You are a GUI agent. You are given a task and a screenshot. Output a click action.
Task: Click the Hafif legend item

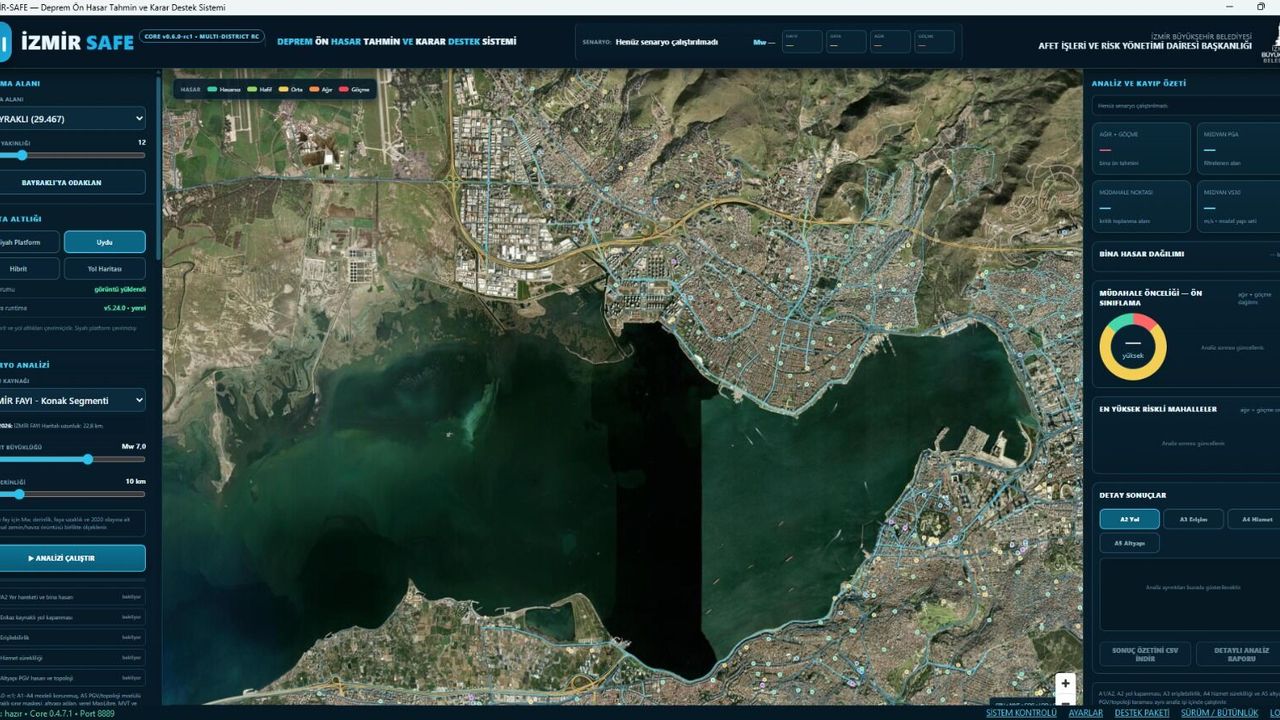pyautogui.click(x=259, y=89)
